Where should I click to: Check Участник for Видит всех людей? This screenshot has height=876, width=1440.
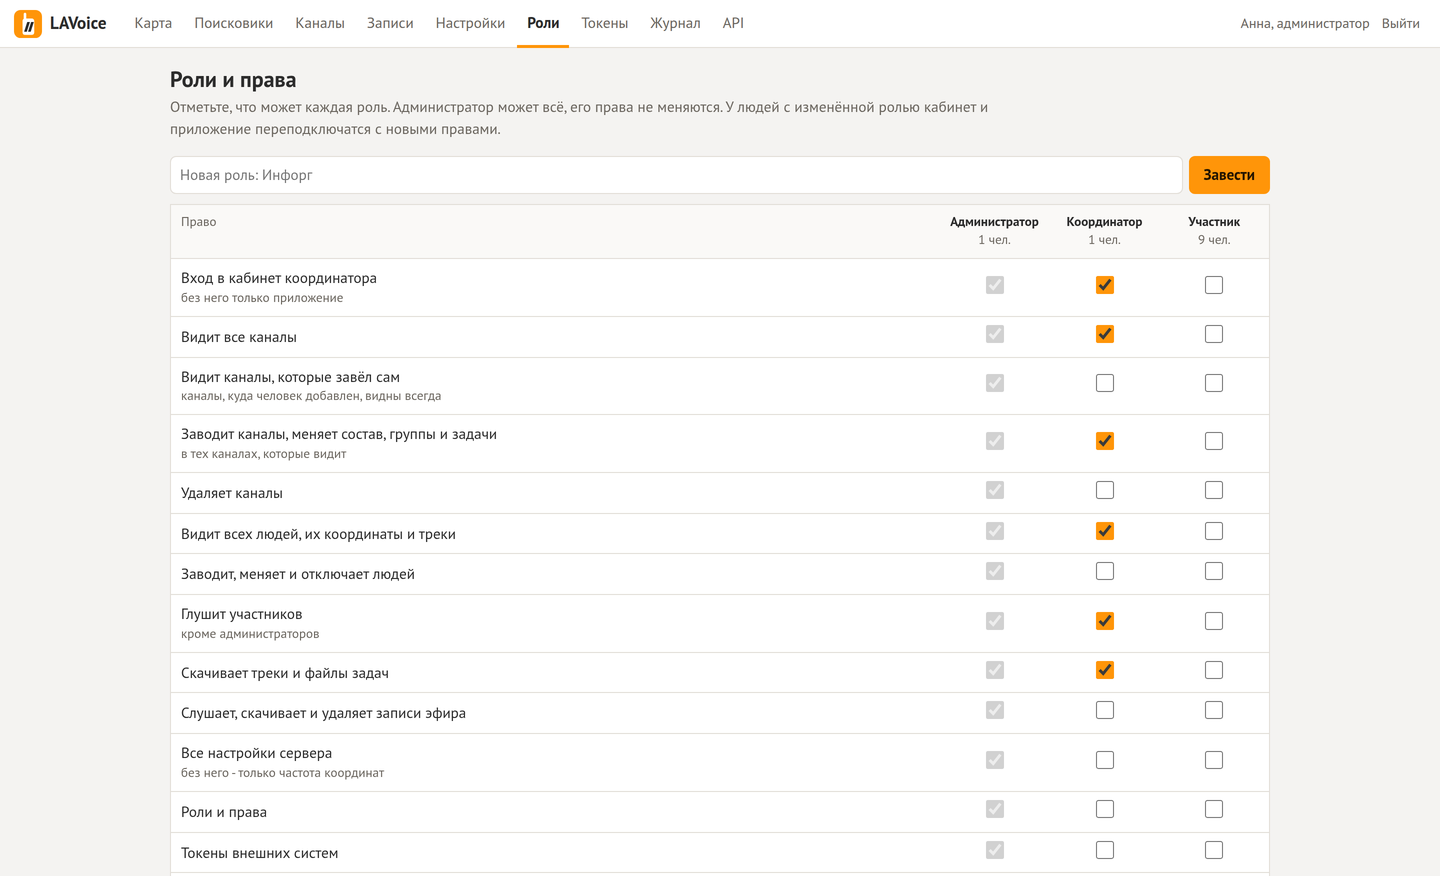(x=1214, y=531)
